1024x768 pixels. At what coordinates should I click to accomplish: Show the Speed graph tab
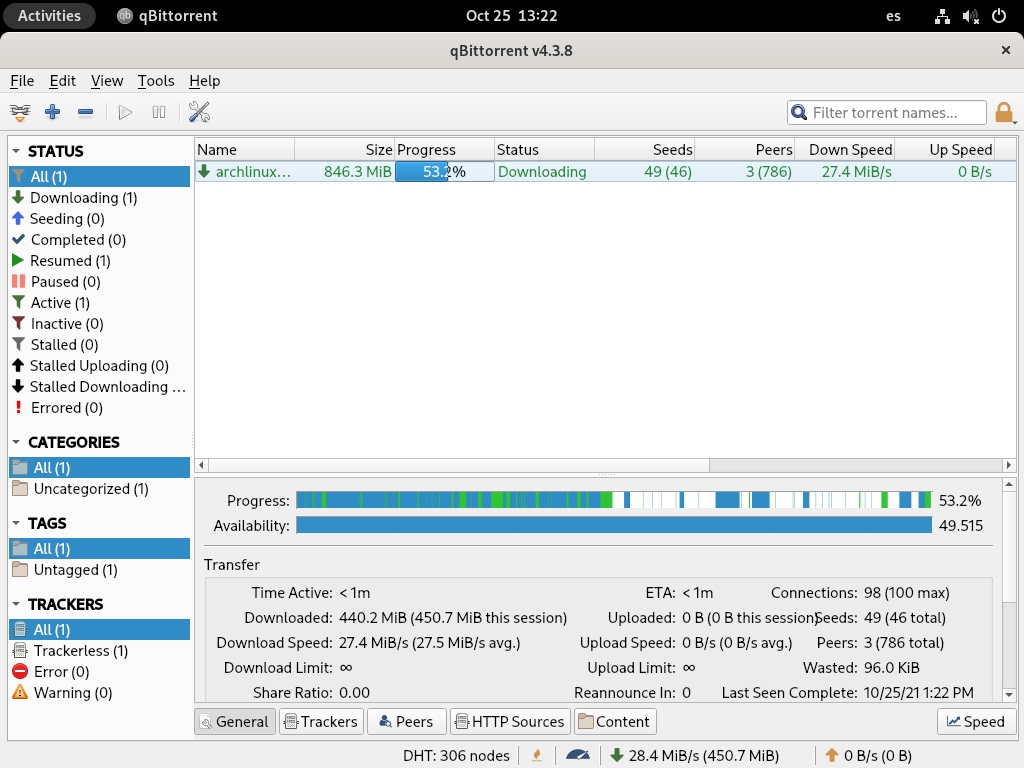pos(976,722)
